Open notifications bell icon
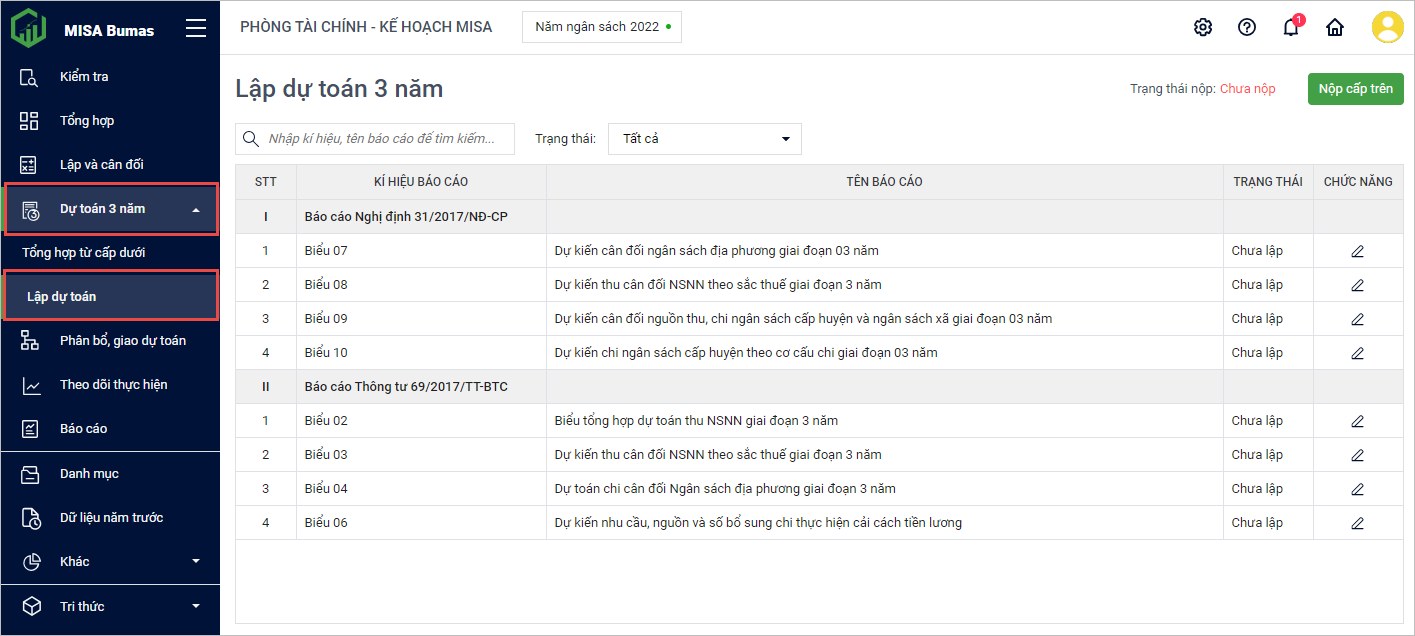The height and width of the screenshot is (636, 1415). [x=1290, y=27]
